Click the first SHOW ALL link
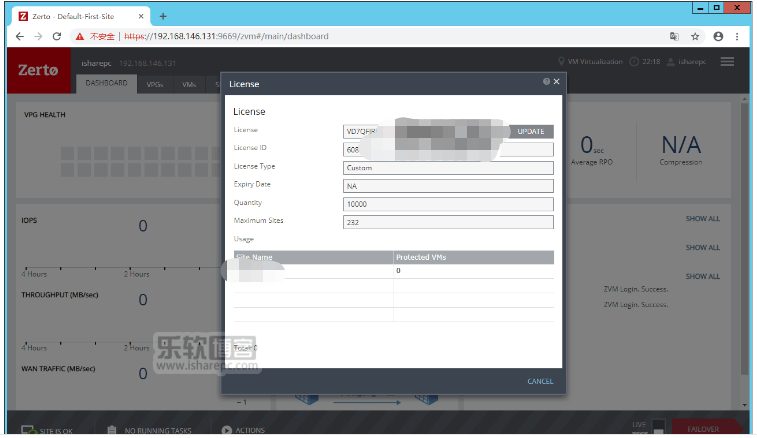The height and width of the screenshot is (438, 757). click(x=702, y=219)
